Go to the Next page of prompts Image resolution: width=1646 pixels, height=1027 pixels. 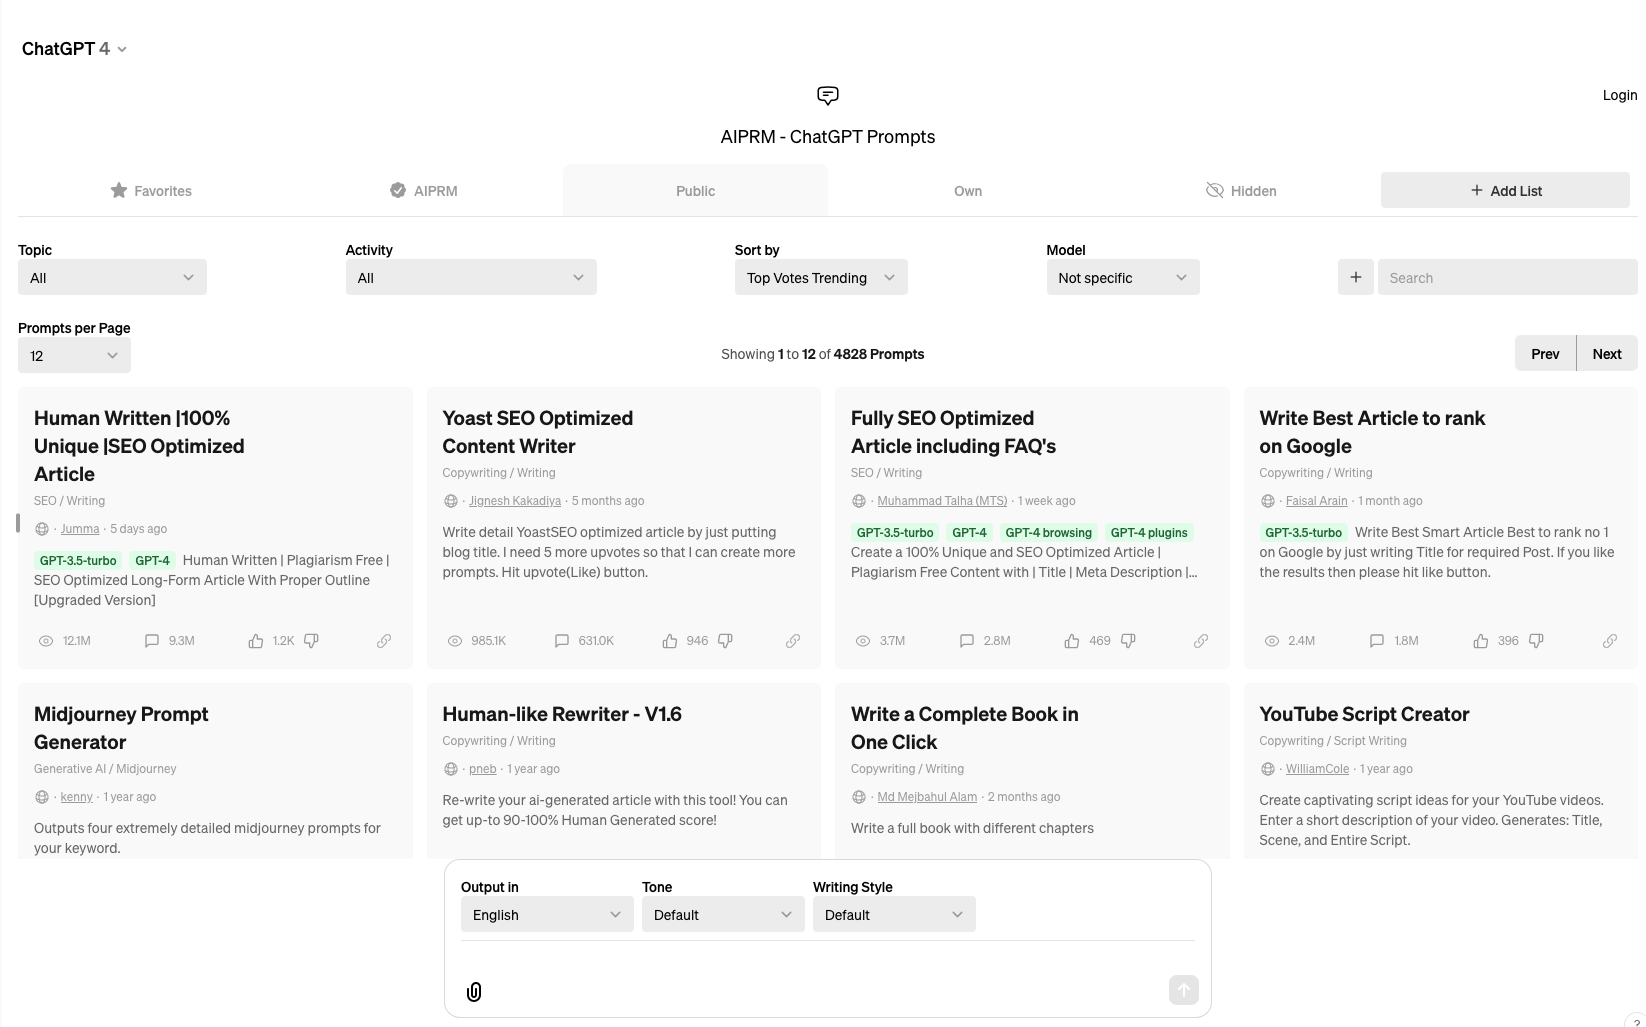(x=1606, y=353)
